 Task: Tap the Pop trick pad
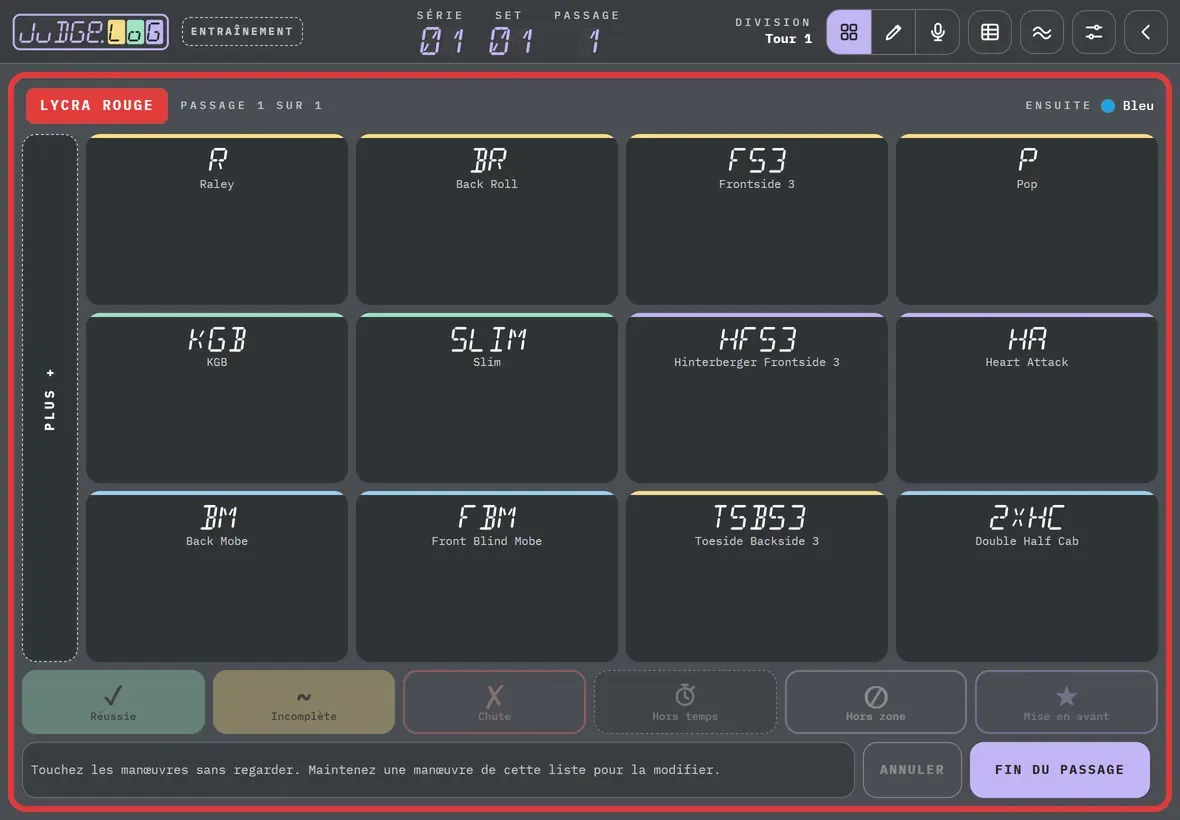[x=1026, y=220]
